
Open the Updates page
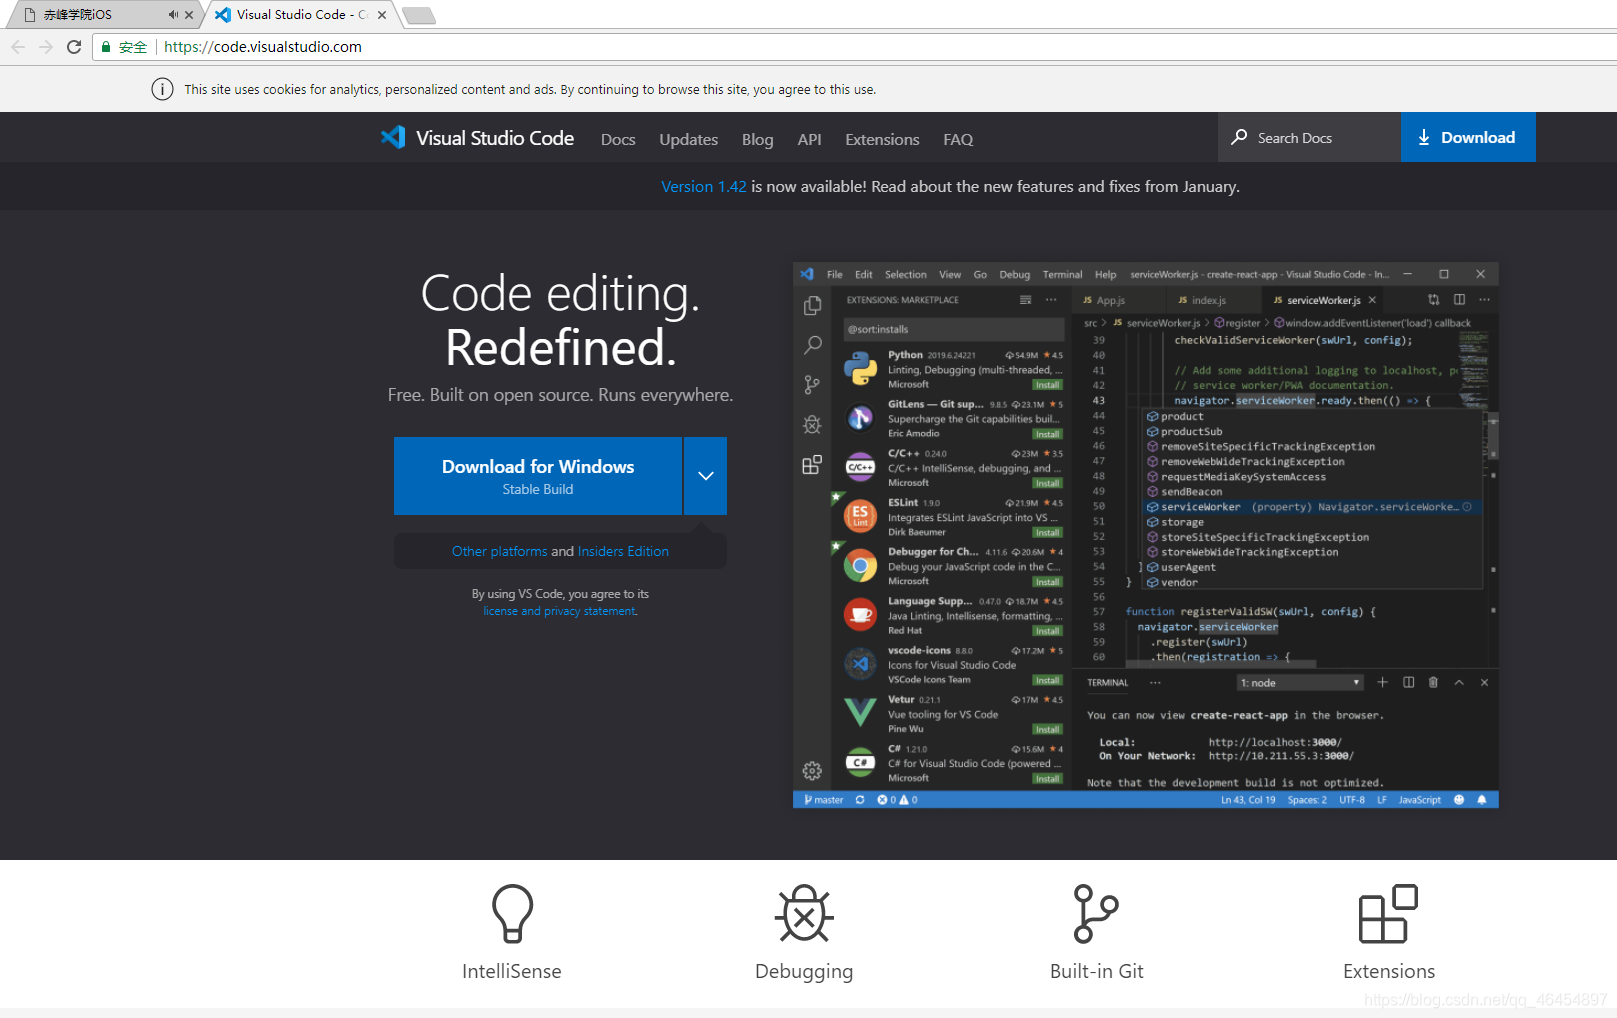pos(688,139)
